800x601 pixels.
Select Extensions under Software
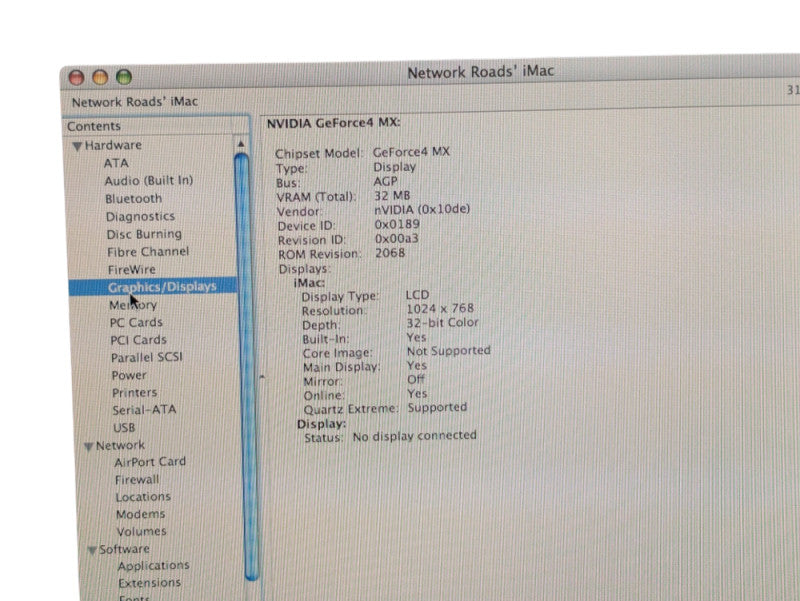[149, 583]
